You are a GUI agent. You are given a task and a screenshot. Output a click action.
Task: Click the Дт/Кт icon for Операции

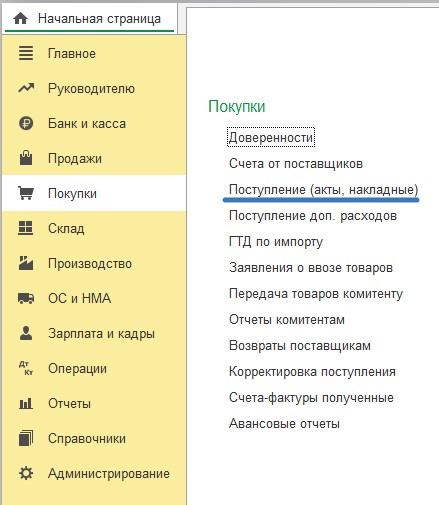[x=26, y=368]
